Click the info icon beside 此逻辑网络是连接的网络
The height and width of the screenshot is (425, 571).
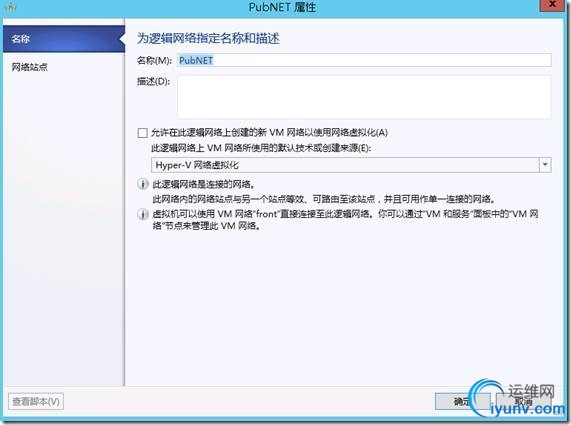[x=142, y=184]
